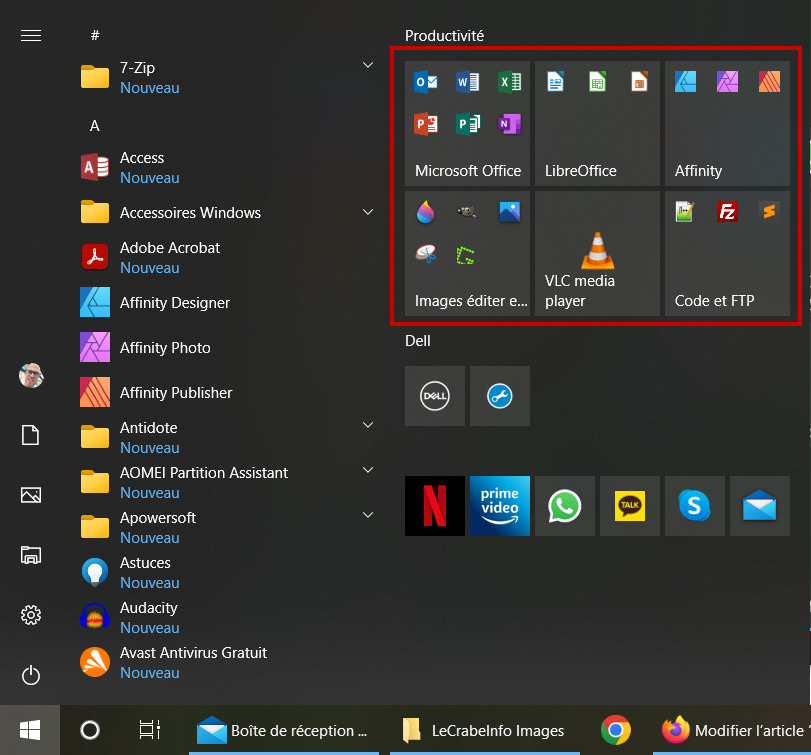
Task: Open Pictures from start sidebar
Action: click(x=31, y=495)
